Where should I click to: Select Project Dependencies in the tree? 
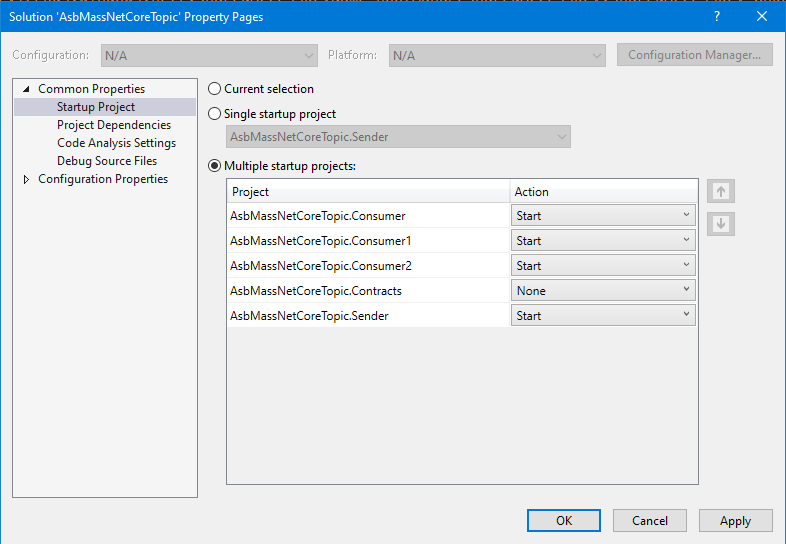click(x=113, y=125)
